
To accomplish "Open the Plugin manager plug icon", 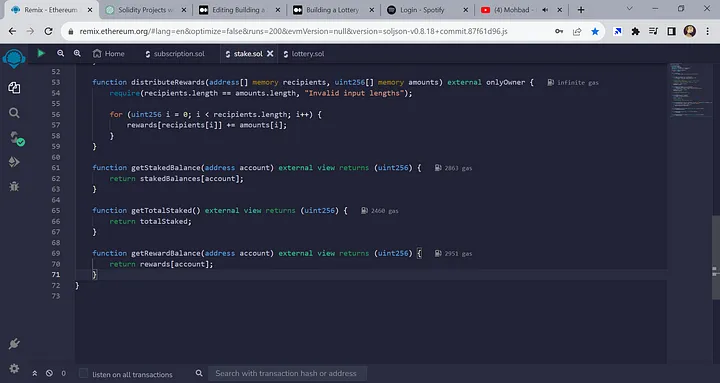I will (x=14, y=344).
